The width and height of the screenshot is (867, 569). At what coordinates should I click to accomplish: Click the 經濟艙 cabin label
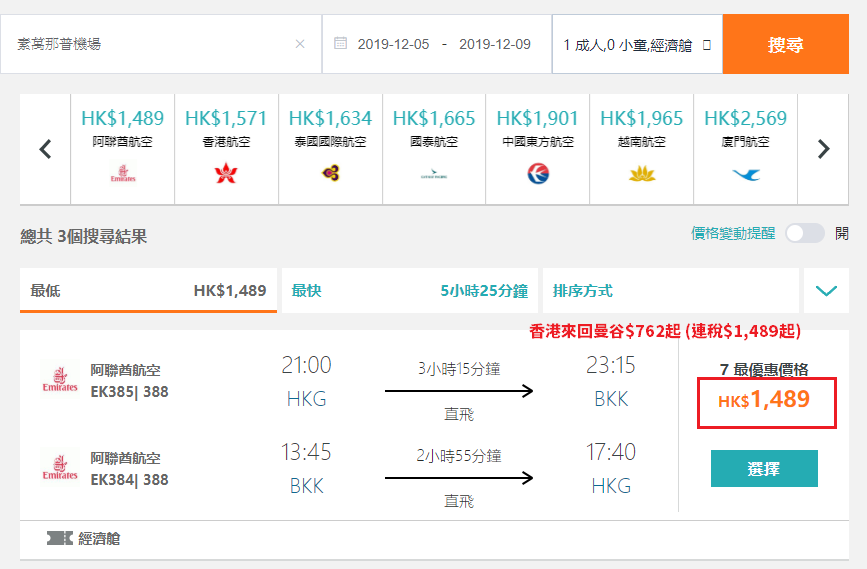click(100, 539)
